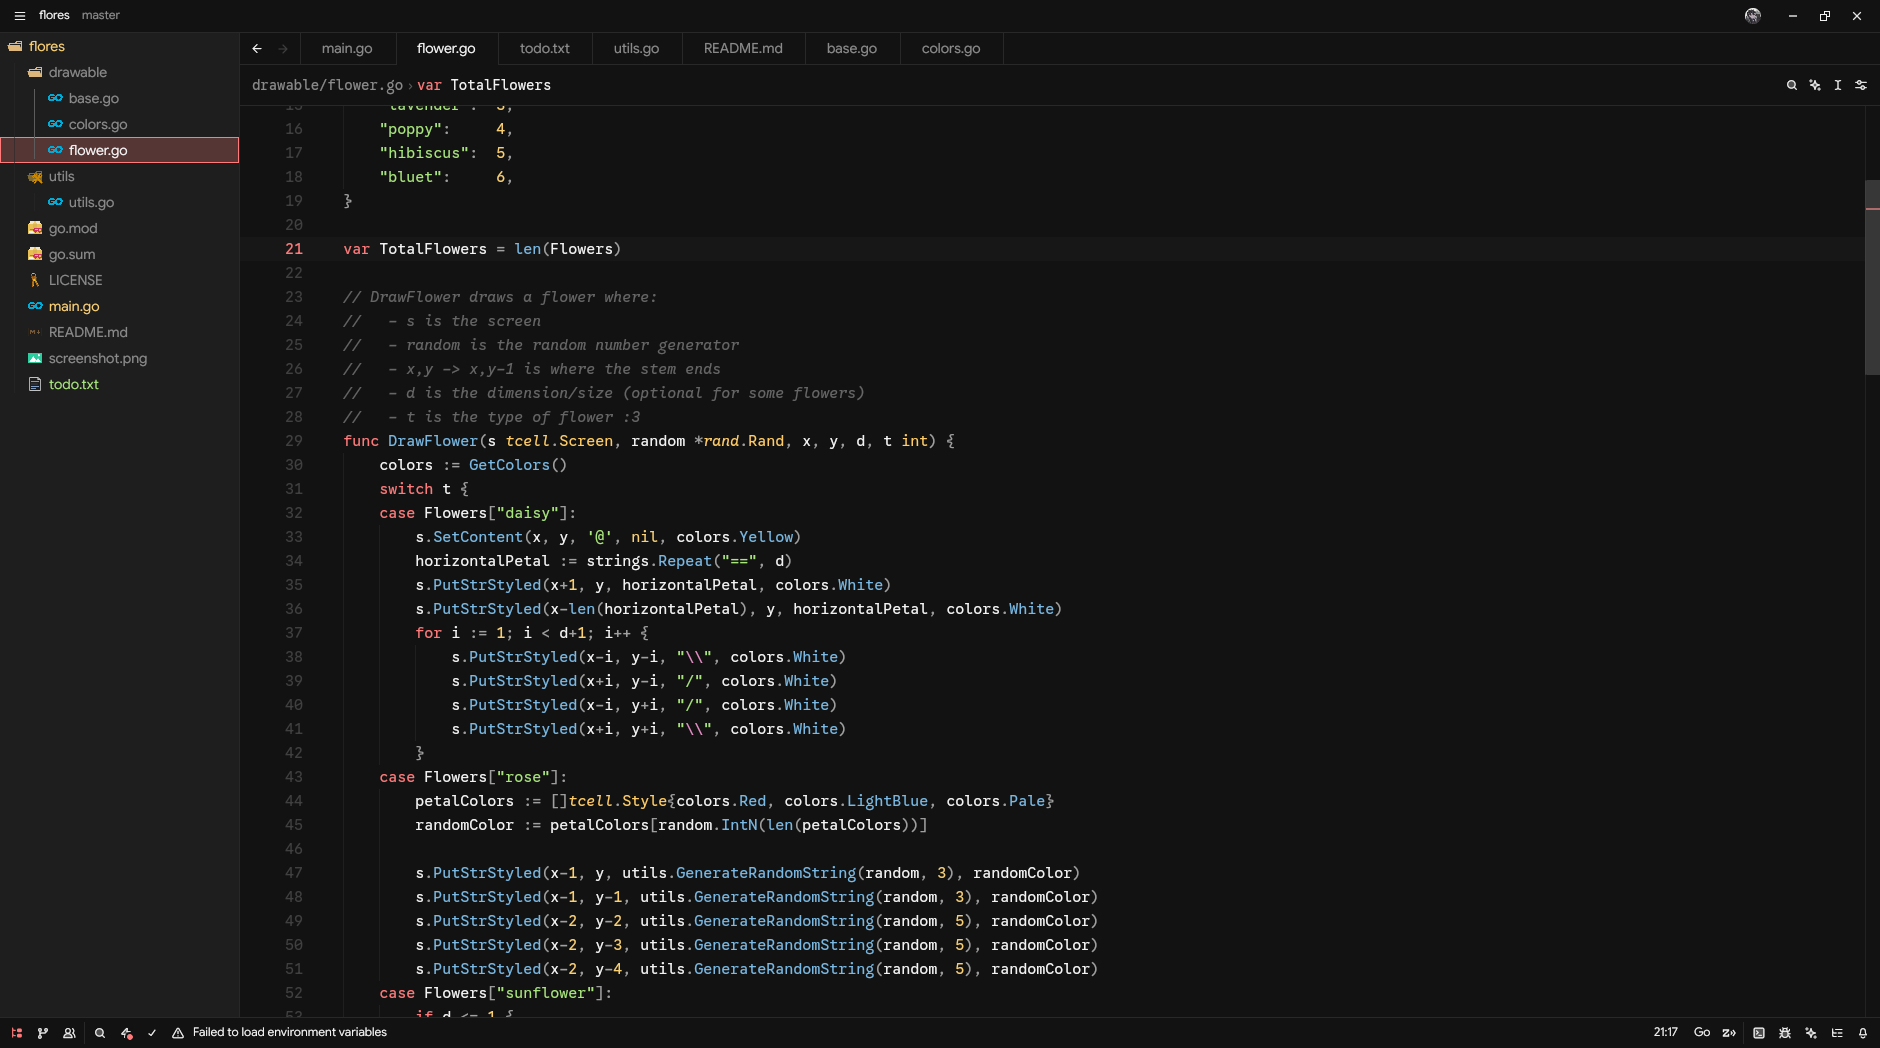Open notifications bell
Image resolution: width=1880 pixels, height=1048 pixels.
1863,1033
